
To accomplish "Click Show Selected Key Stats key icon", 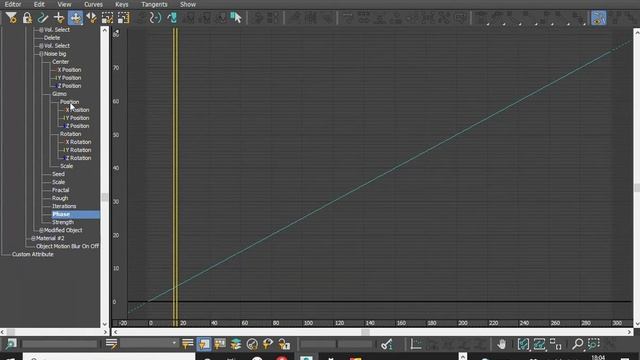I will coord(387,344).
